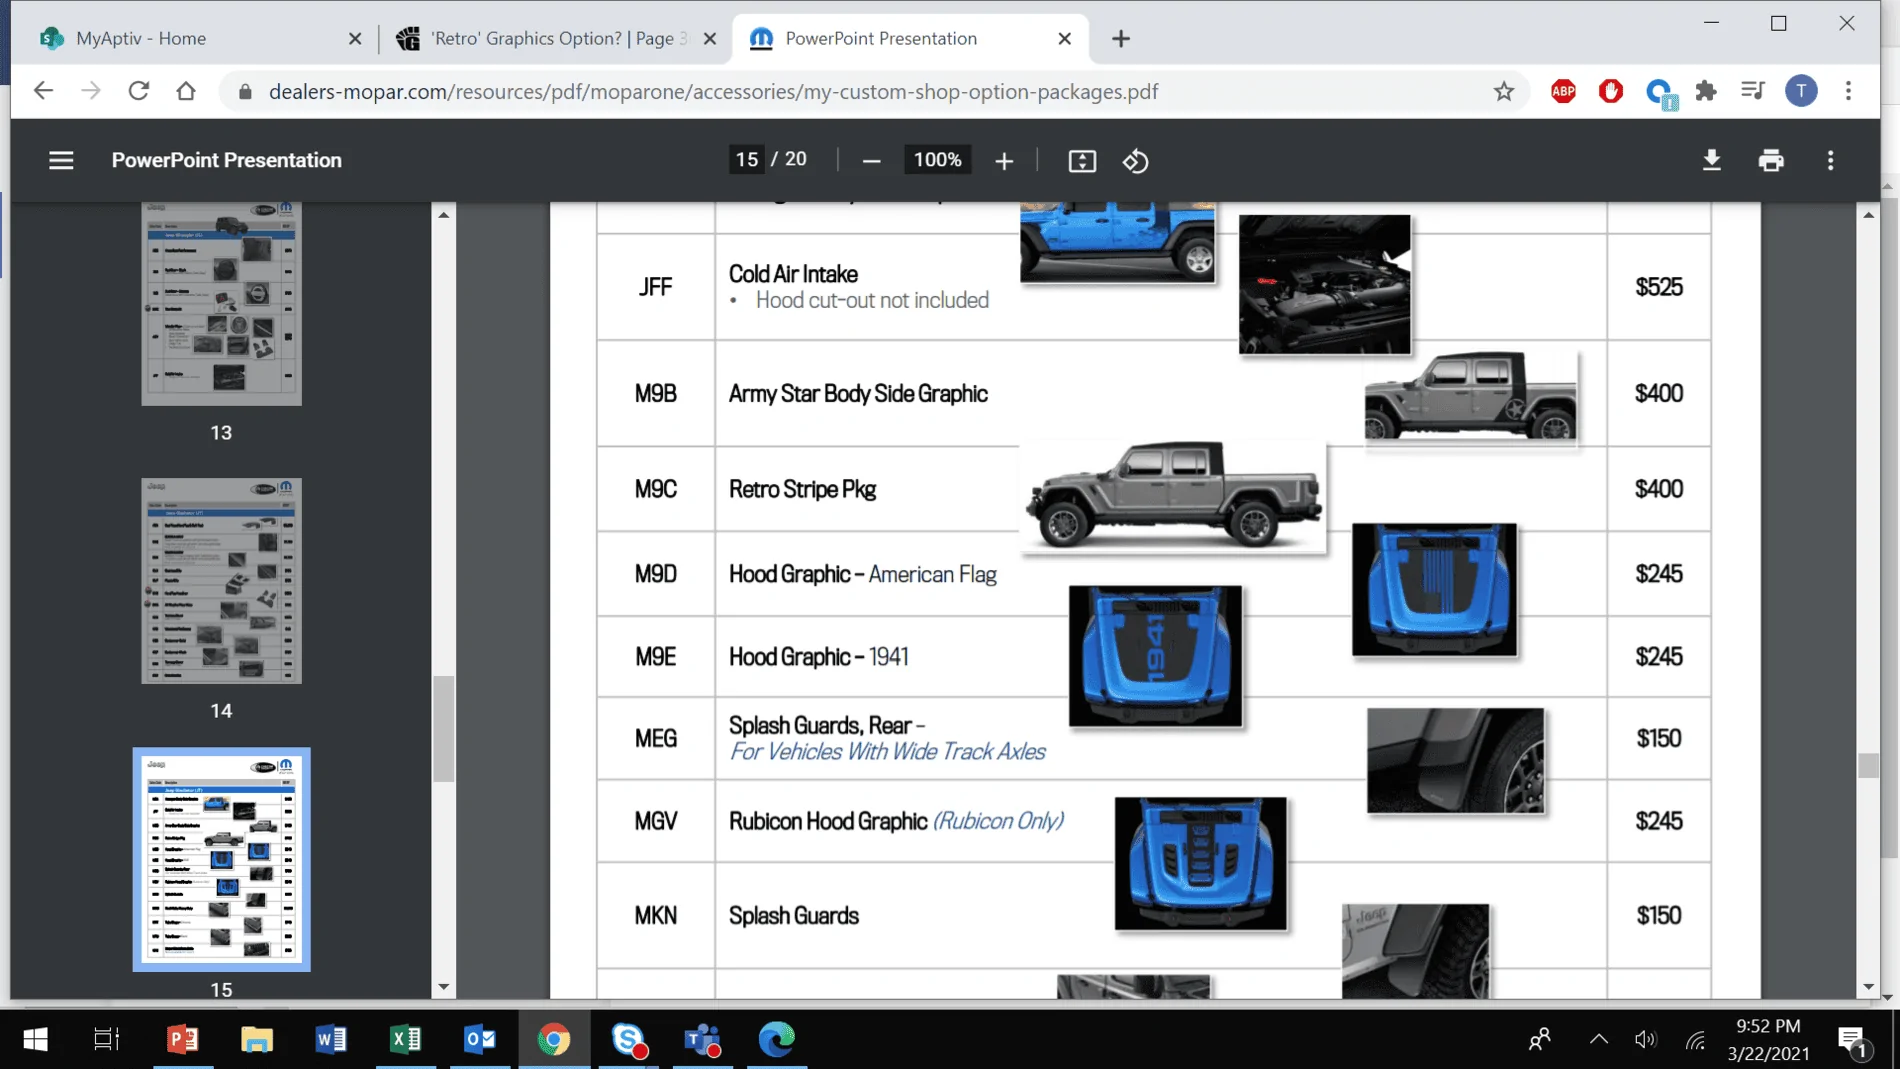Open page 13 thumbnail
The height and width of the screenshot is (1069, 1900).
pos(221,303)
